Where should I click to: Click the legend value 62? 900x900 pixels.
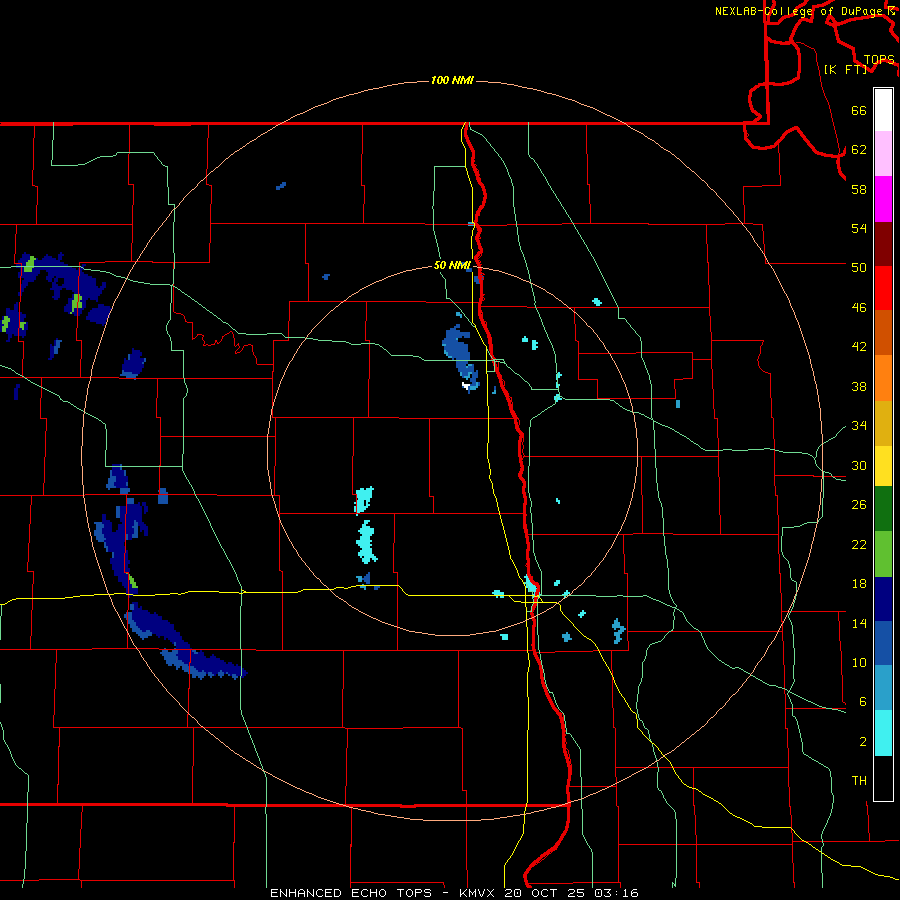click(859, 150)
